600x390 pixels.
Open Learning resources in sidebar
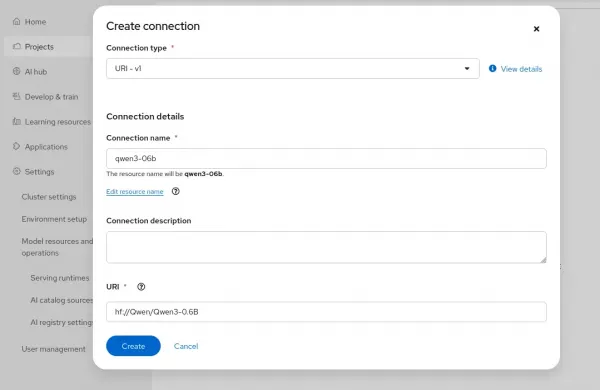[58, 122]
